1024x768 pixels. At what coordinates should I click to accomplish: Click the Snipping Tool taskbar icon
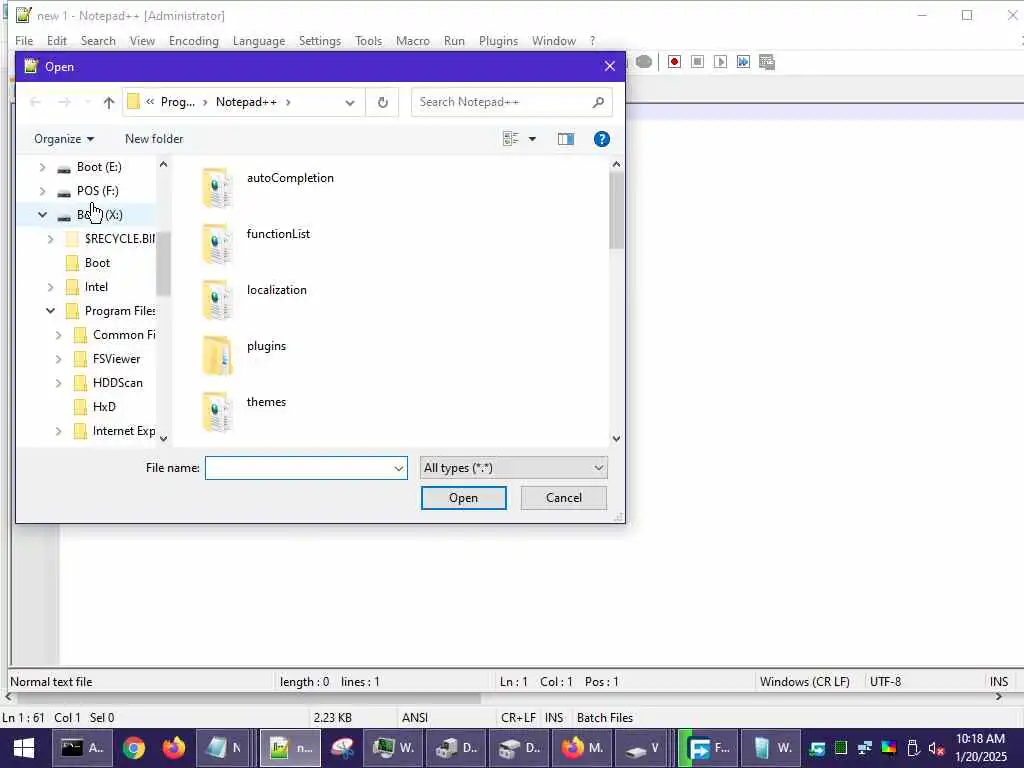point(342,748)
